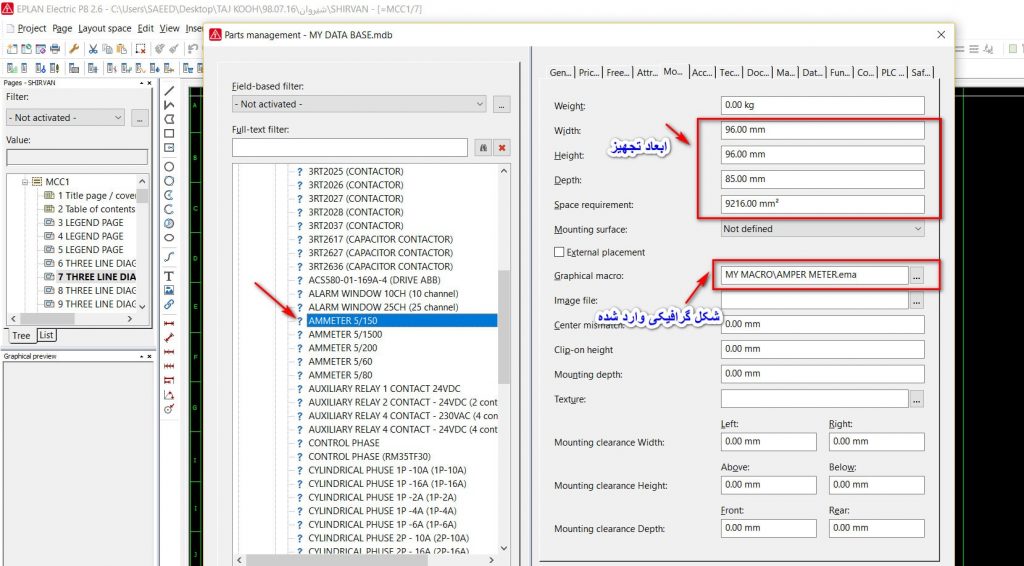
Task: Select the line drawing tool
Action: pos(169,91)
